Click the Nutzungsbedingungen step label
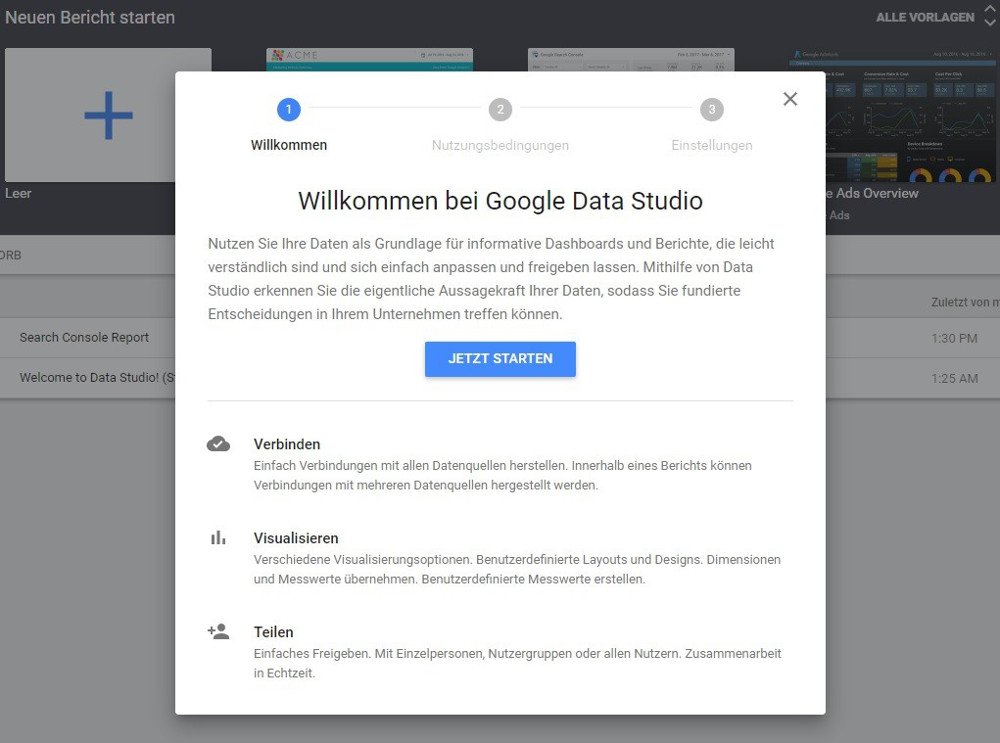 click(500, 145)
